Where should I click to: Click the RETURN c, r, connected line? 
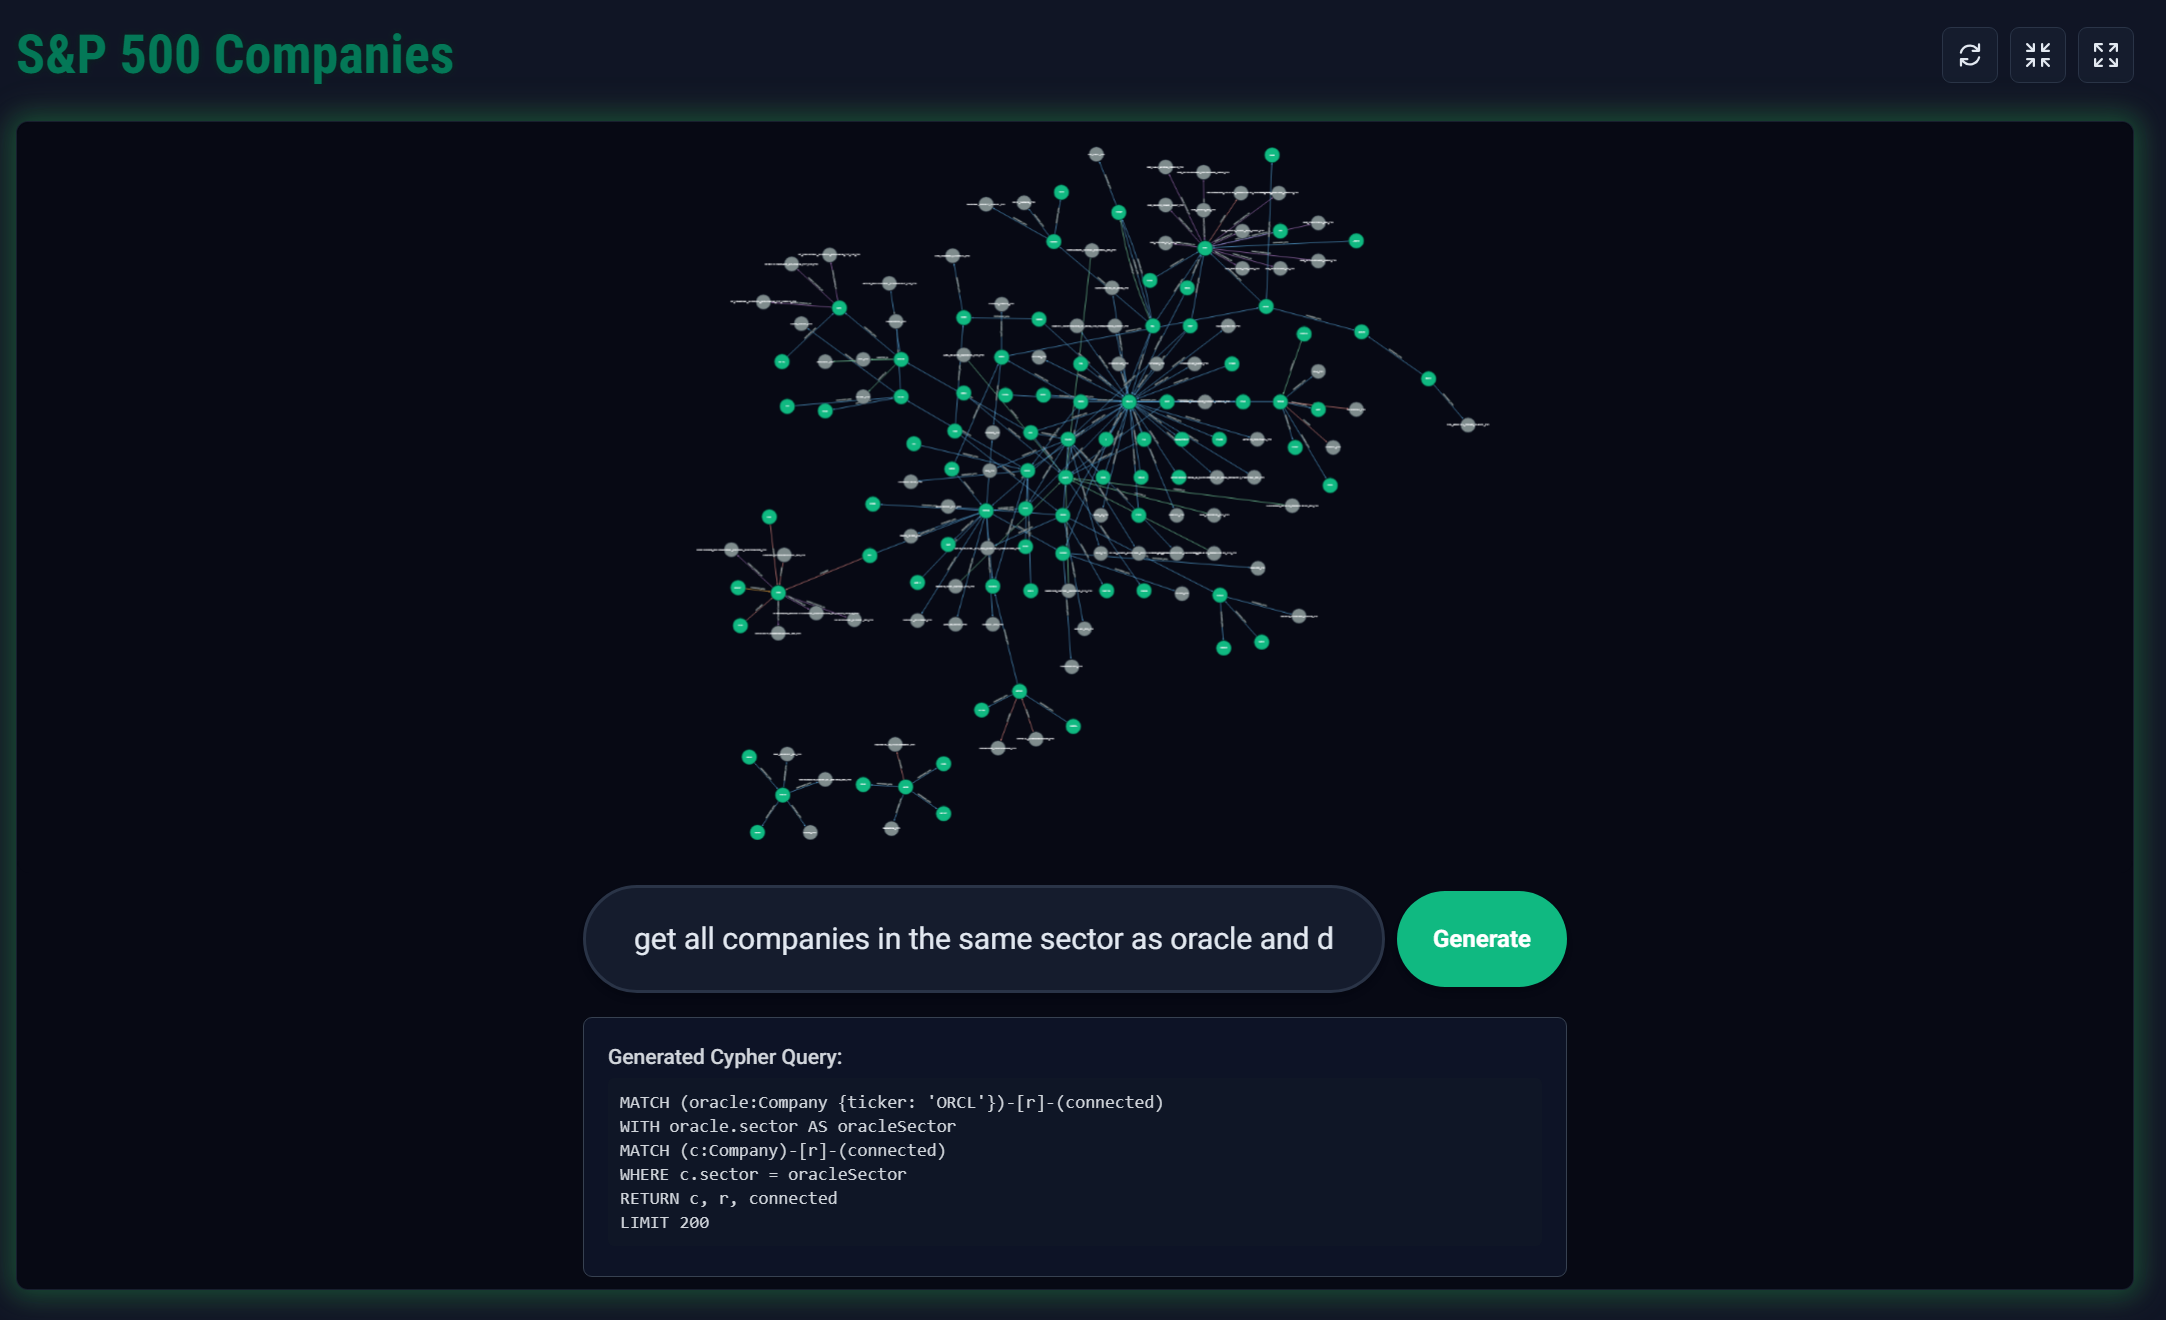pos(727,1198)
